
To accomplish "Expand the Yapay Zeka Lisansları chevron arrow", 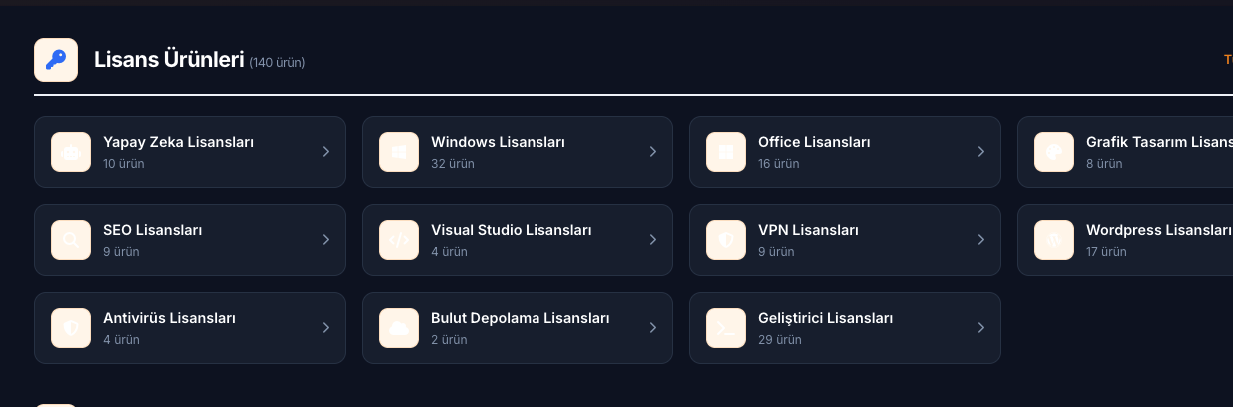I will (326, 152).
